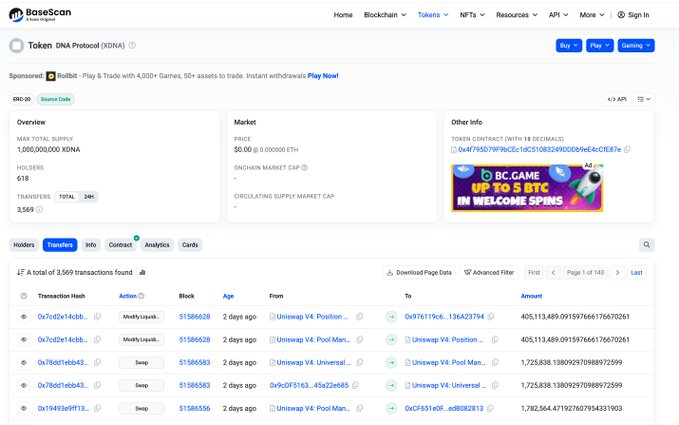Copy the token contract address
Viewport: 679px width, 425px height.
point(627,149)
